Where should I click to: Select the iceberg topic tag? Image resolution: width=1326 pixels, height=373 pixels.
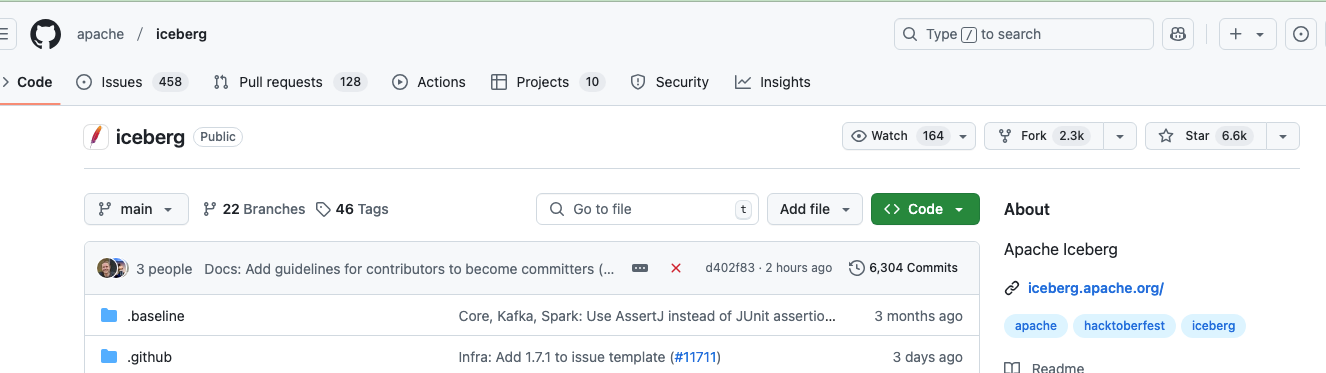tap(1214, 326)
